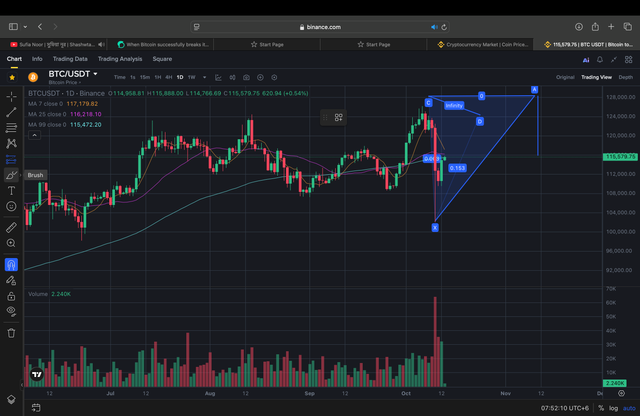Click the trash icon to remove drawings
640x416 pixels.
tap(11, 333)
